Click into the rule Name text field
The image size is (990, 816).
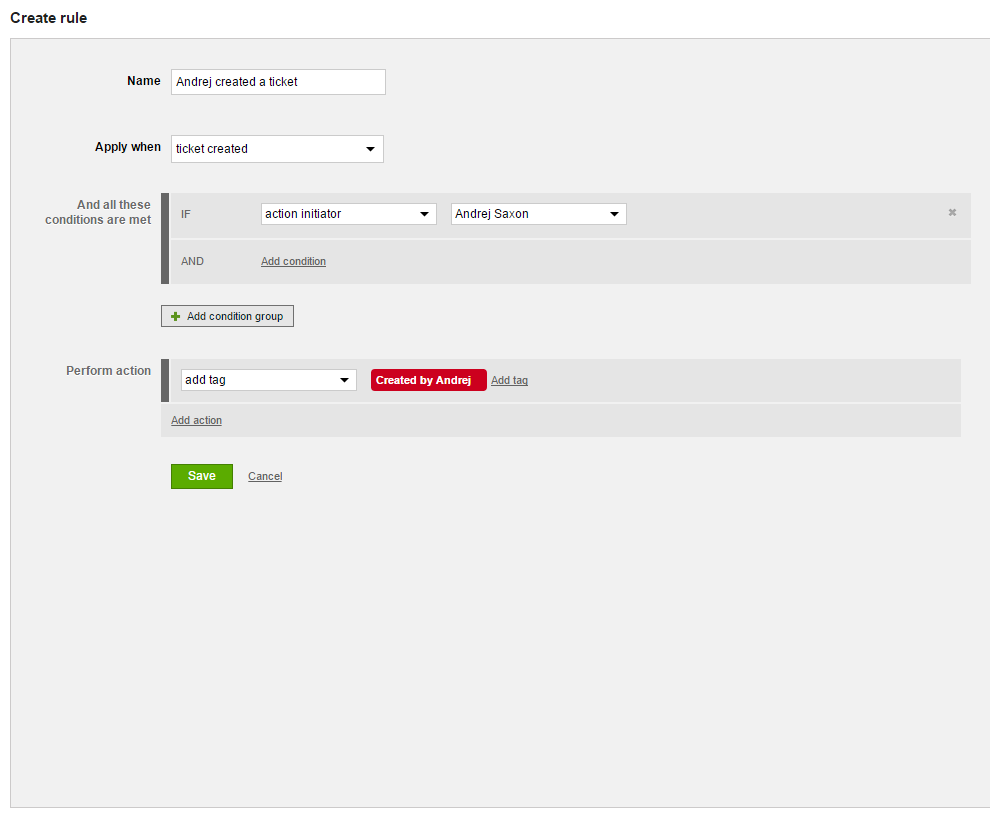278,82
